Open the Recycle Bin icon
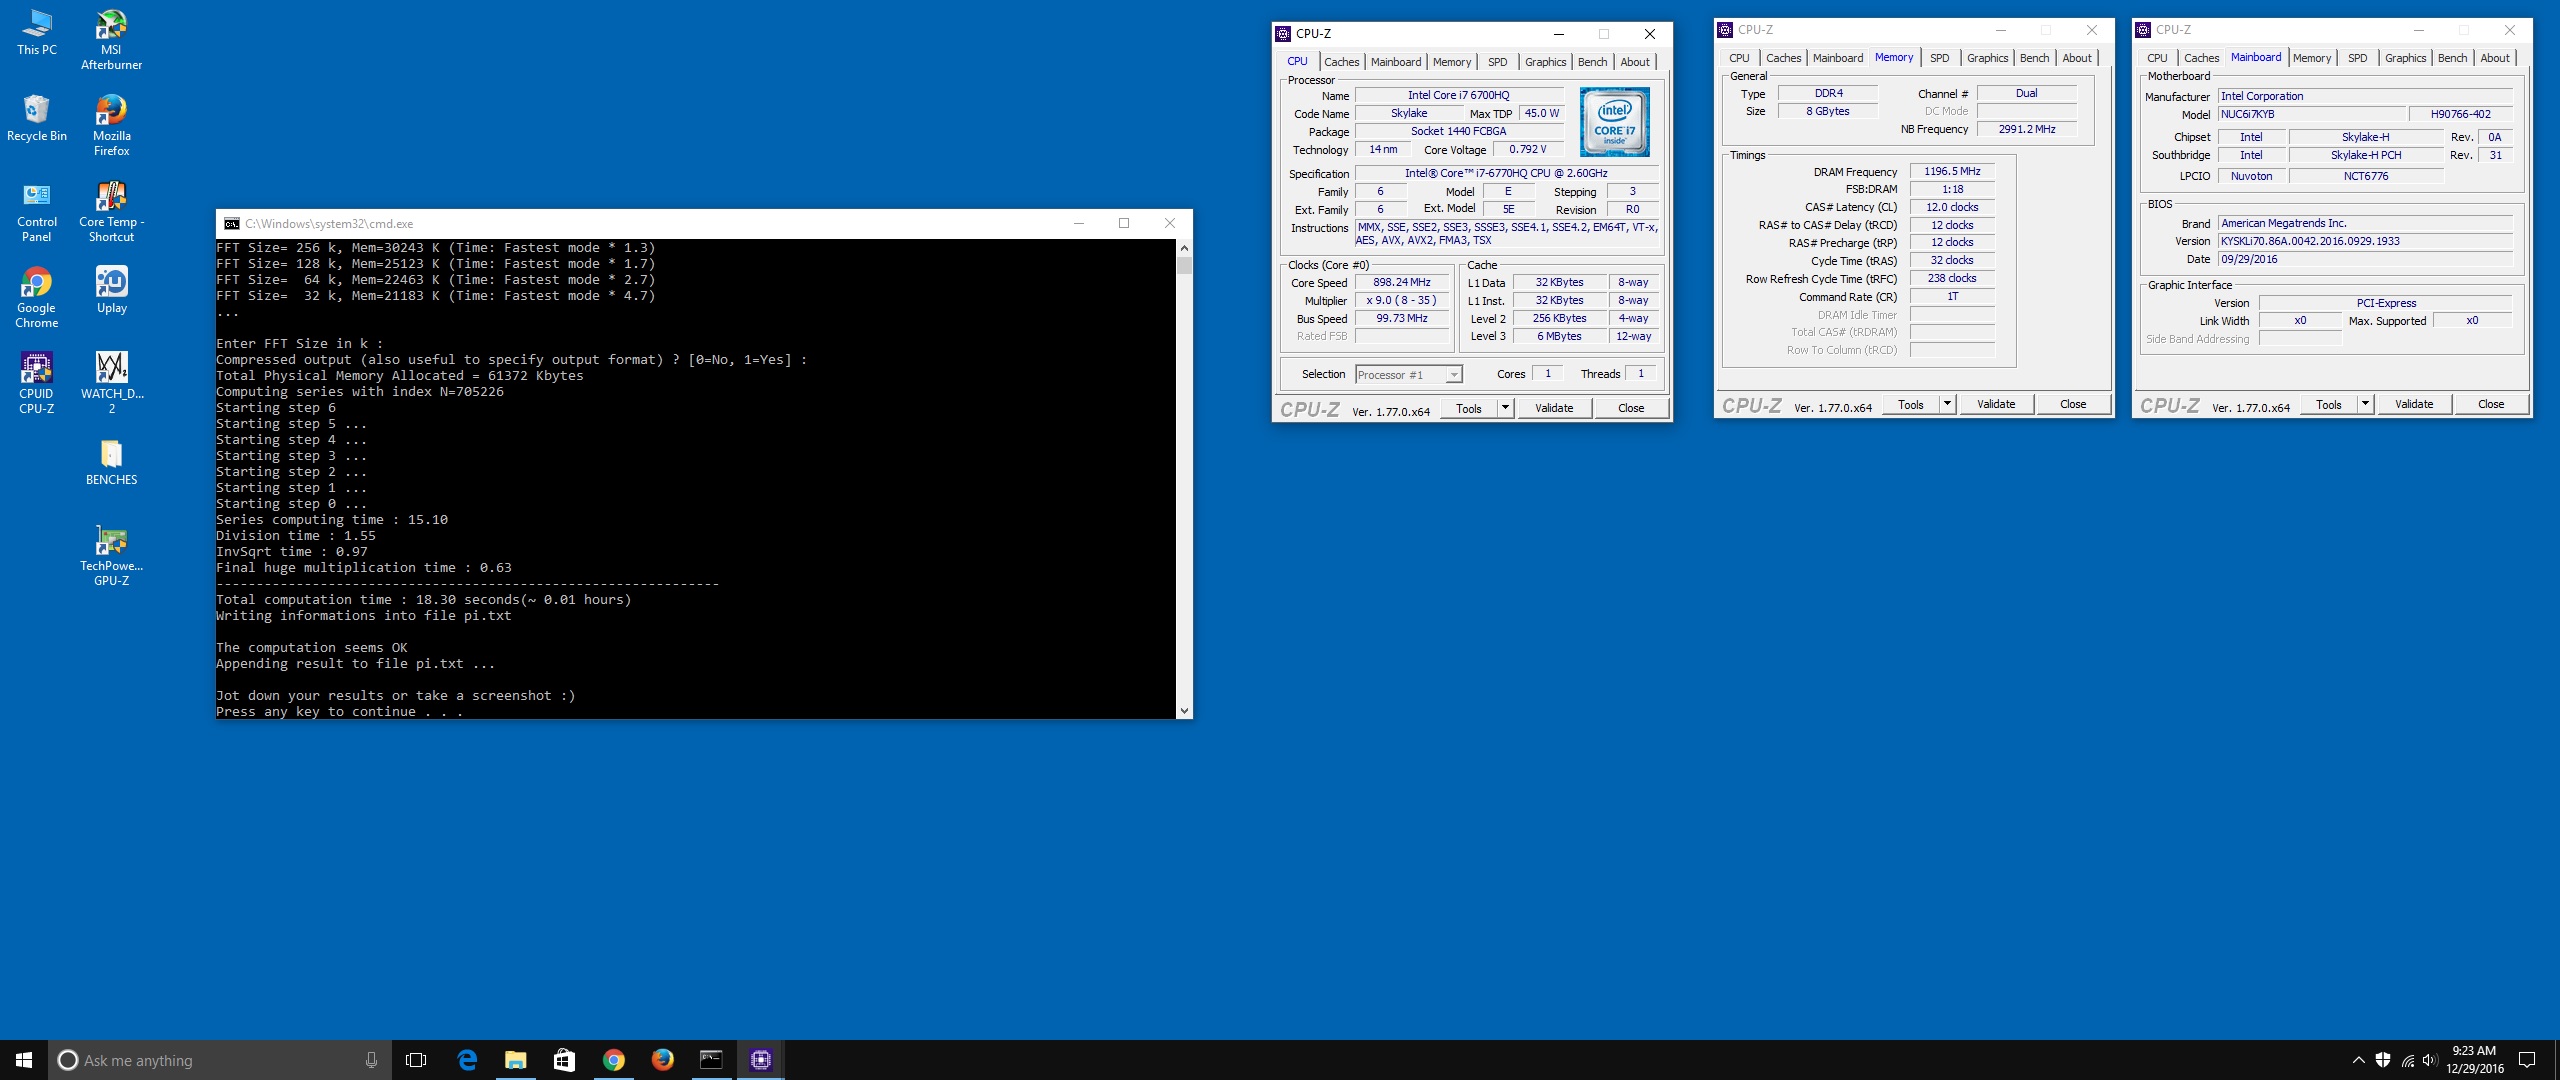 tap(37, 118)
